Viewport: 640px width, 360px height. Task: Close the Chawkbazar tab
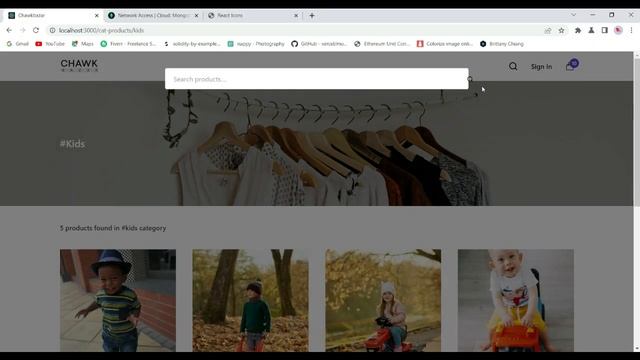point(97,16)
